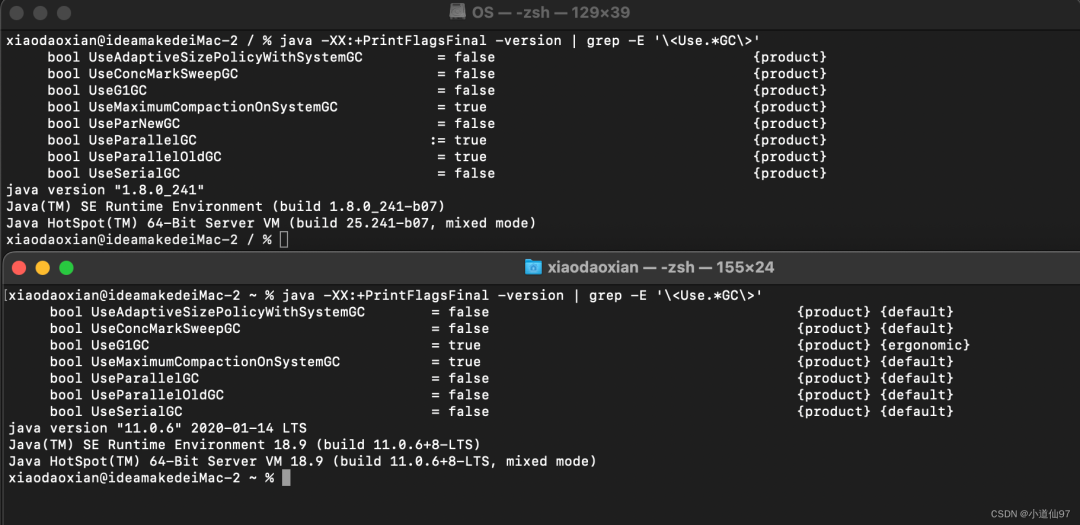
Task: Click the "OS — -zsh — 129×39" title text
Action: (550, 12)
